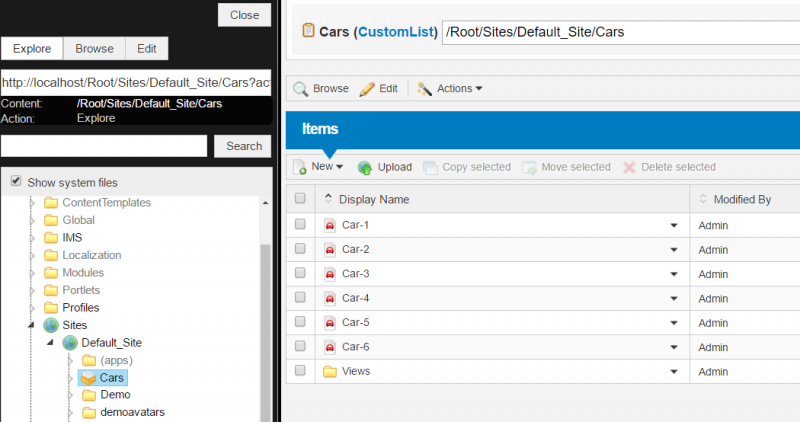The image size is (800, 422).
Task: Collapse the Default_Site tree node
Action: [x=51, y=343]
